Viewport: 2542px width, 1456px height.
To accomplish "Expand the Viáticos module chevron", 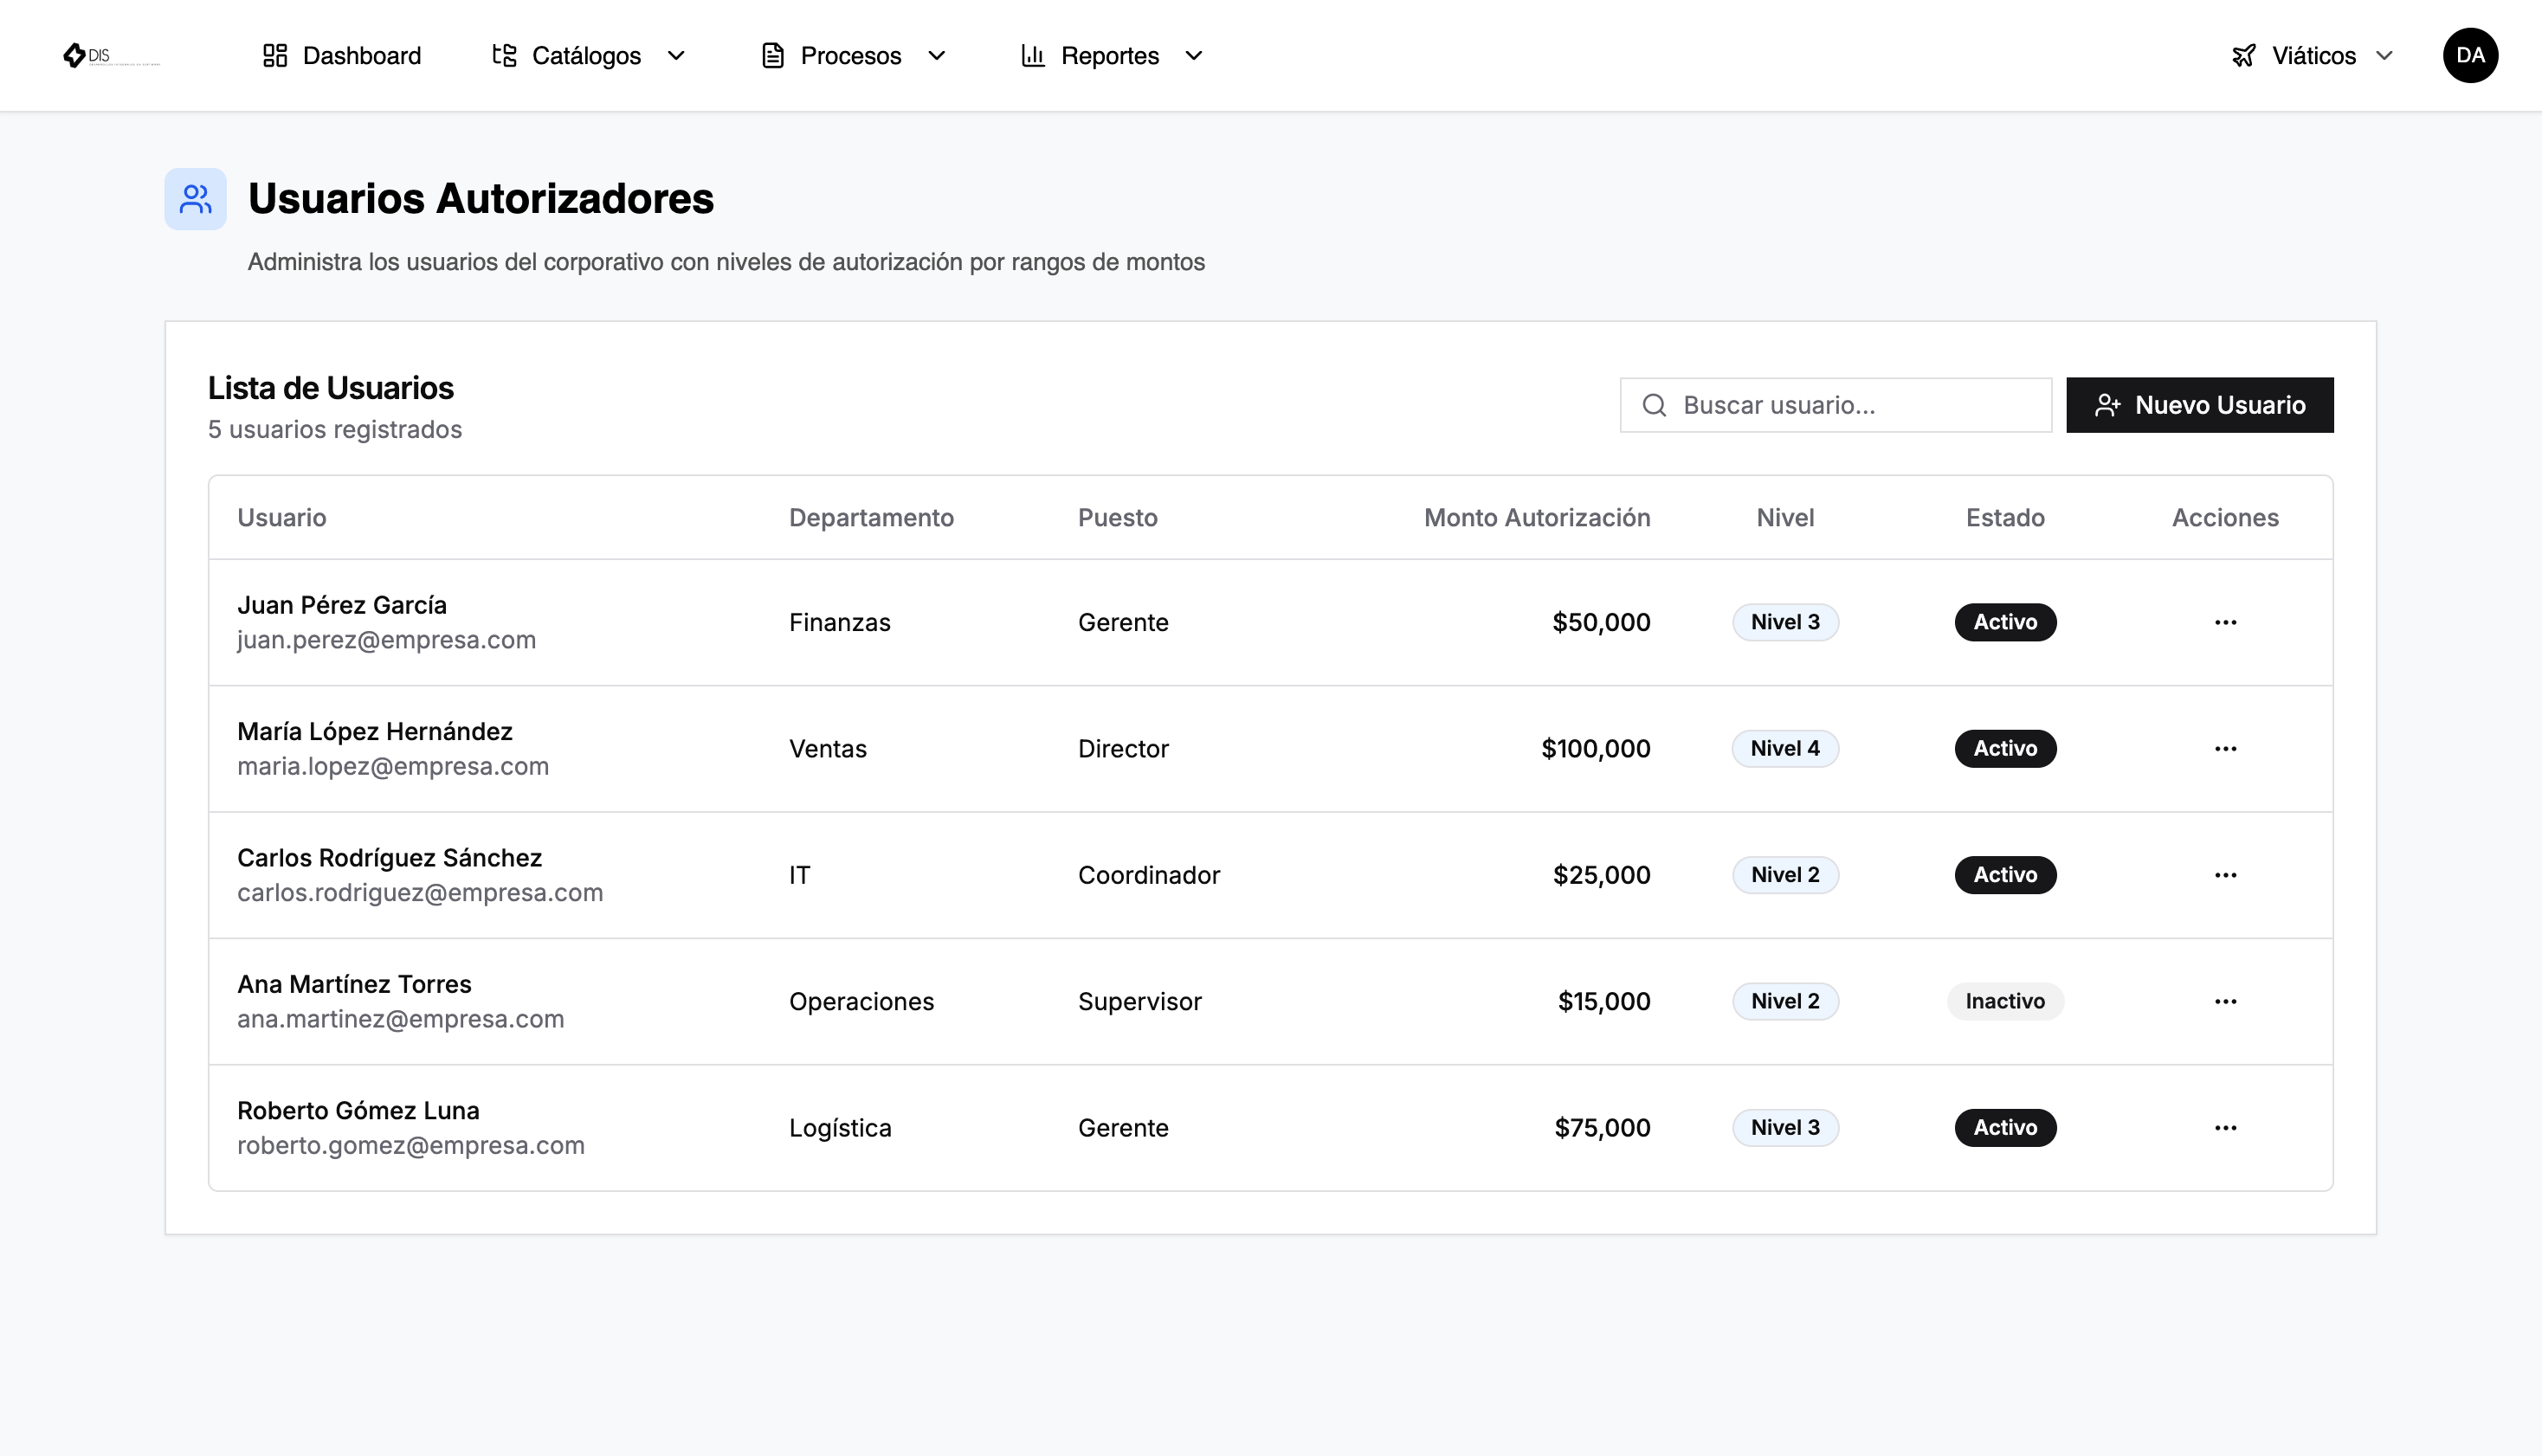I will click(x=2384, y=56).
